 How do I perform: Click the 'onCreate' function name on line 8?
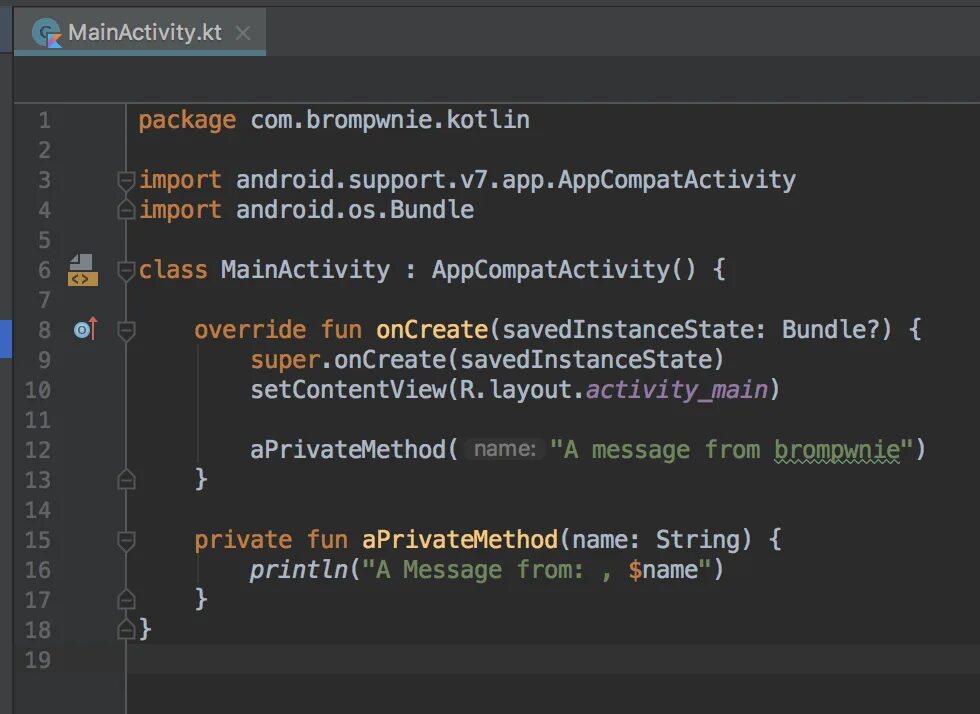pos(432,329)
